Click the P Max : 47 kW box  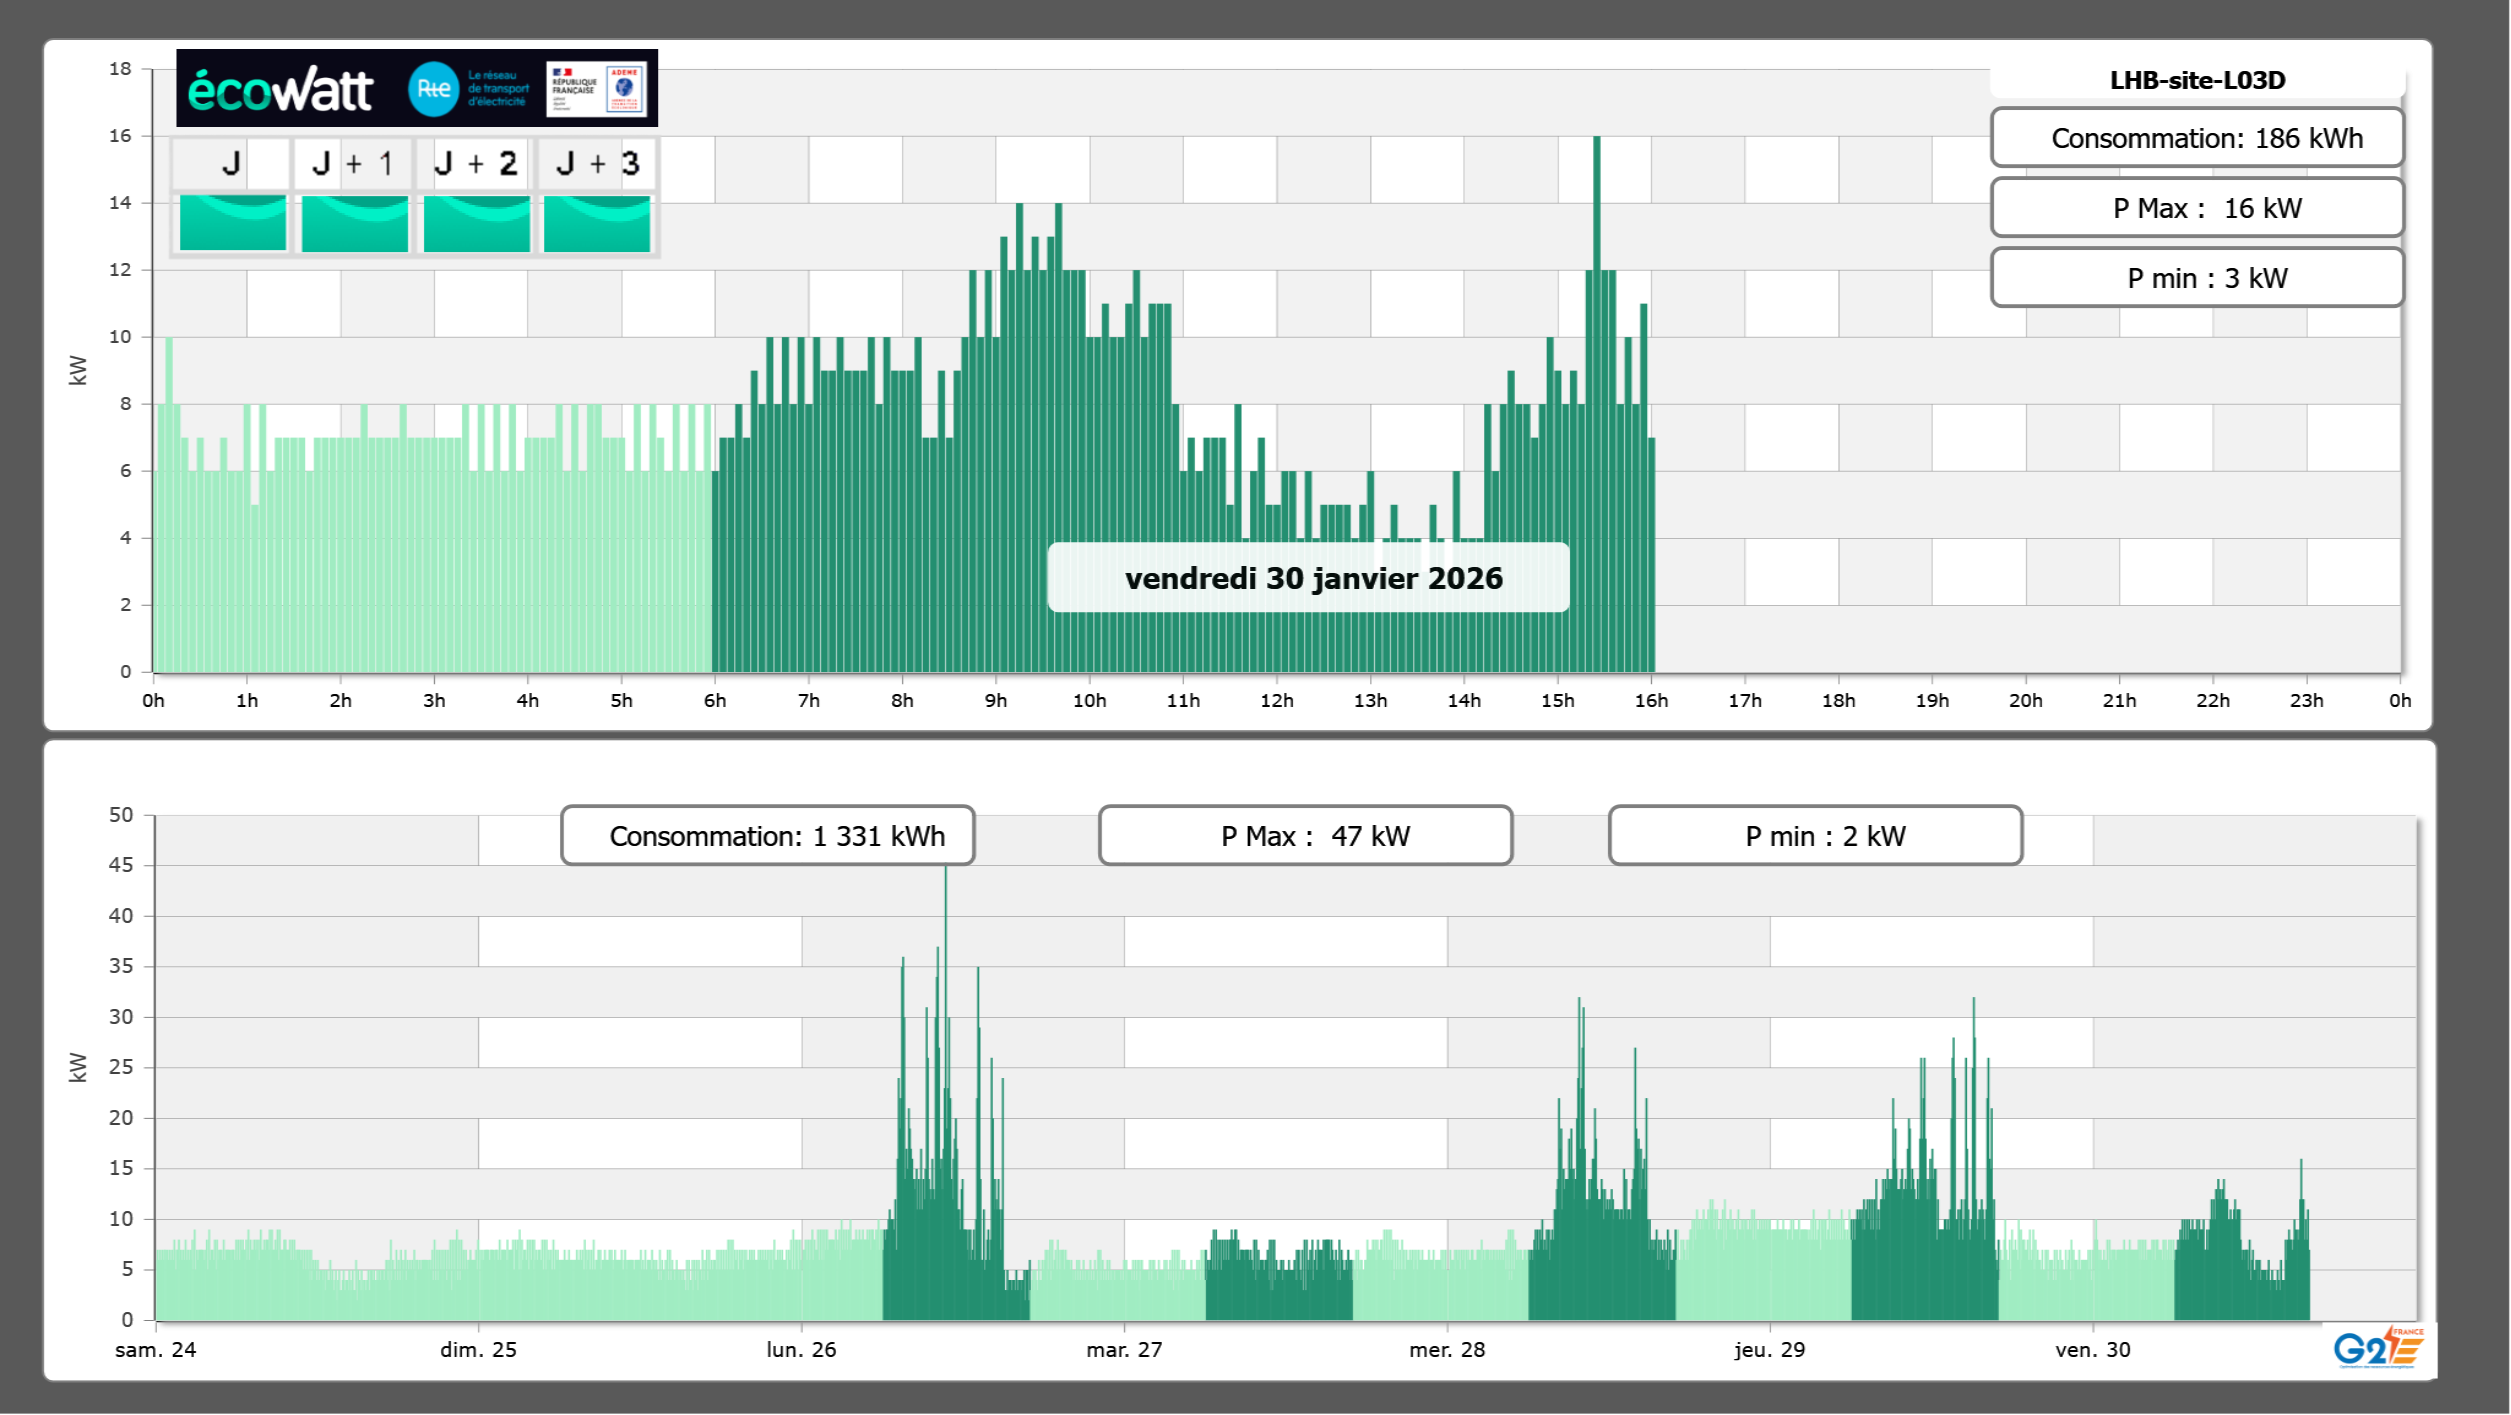pos(1305,836)
